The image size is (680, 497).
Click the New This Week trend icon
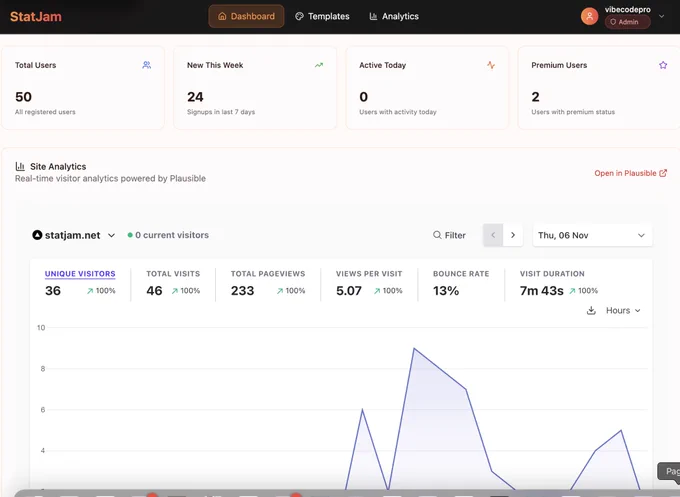319,65
